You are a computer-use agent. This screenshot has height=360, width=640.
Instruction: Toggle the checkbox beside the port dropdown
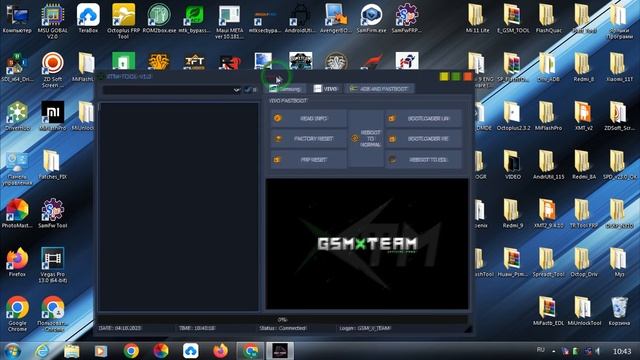pos(247,90)
